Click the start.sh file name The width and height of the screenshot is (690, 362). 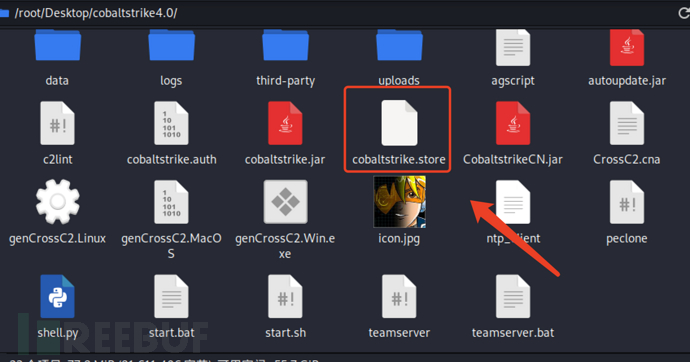pyautogui.click(x=285, y=333)
